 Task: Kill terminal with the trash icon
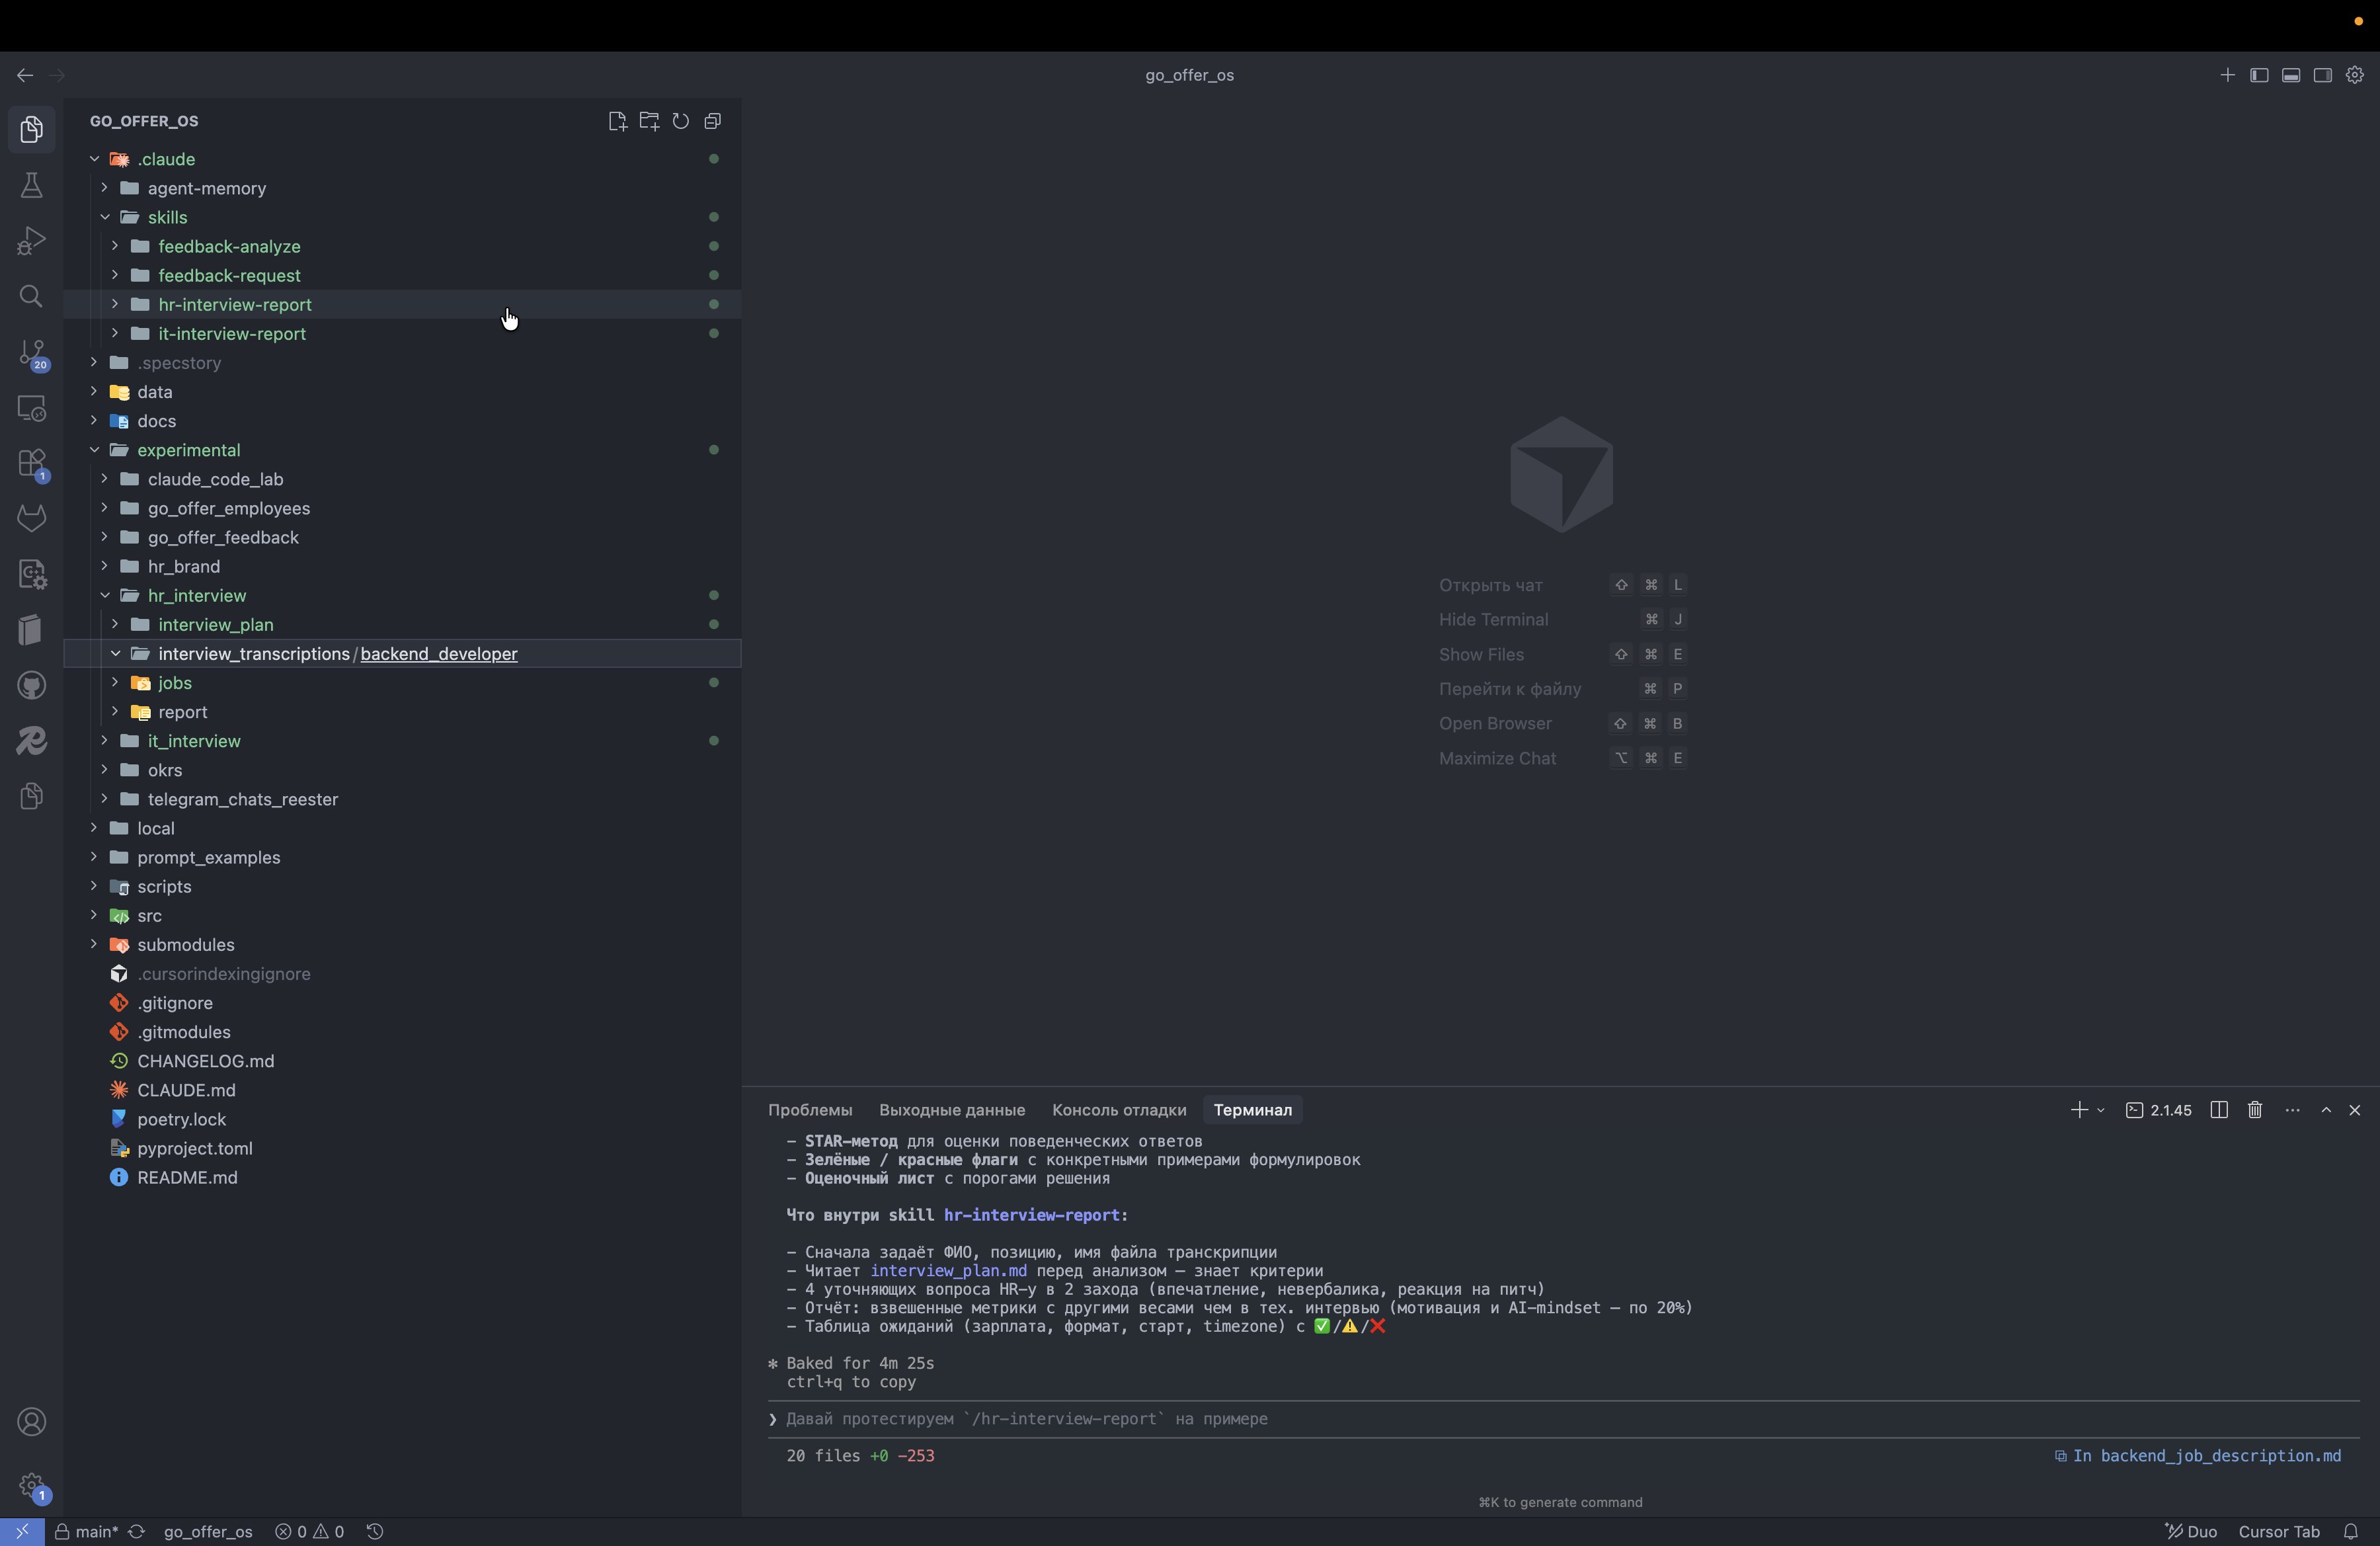tap(2255, 1110)
